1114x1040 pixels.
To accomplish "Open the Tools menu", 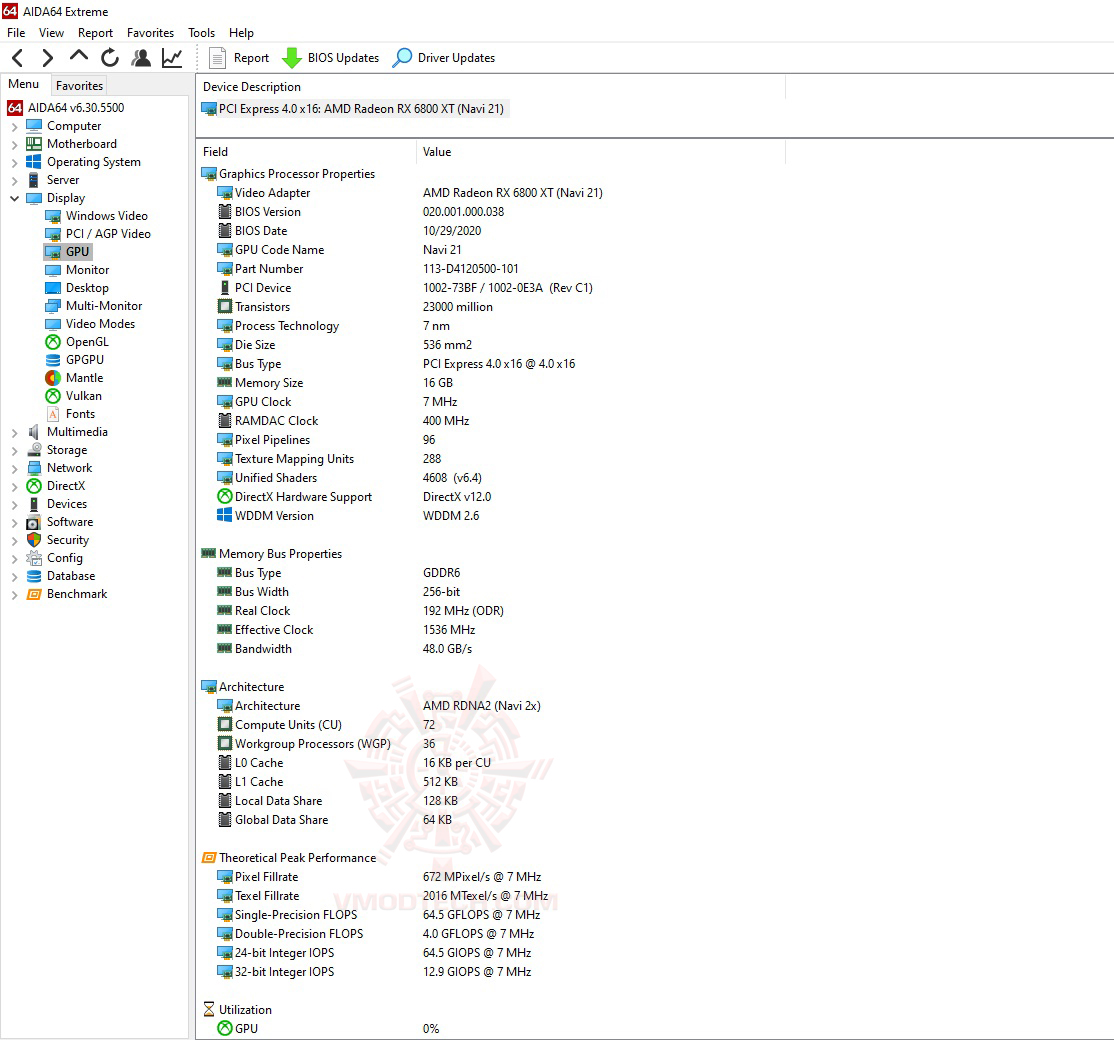I will point(201,33).
